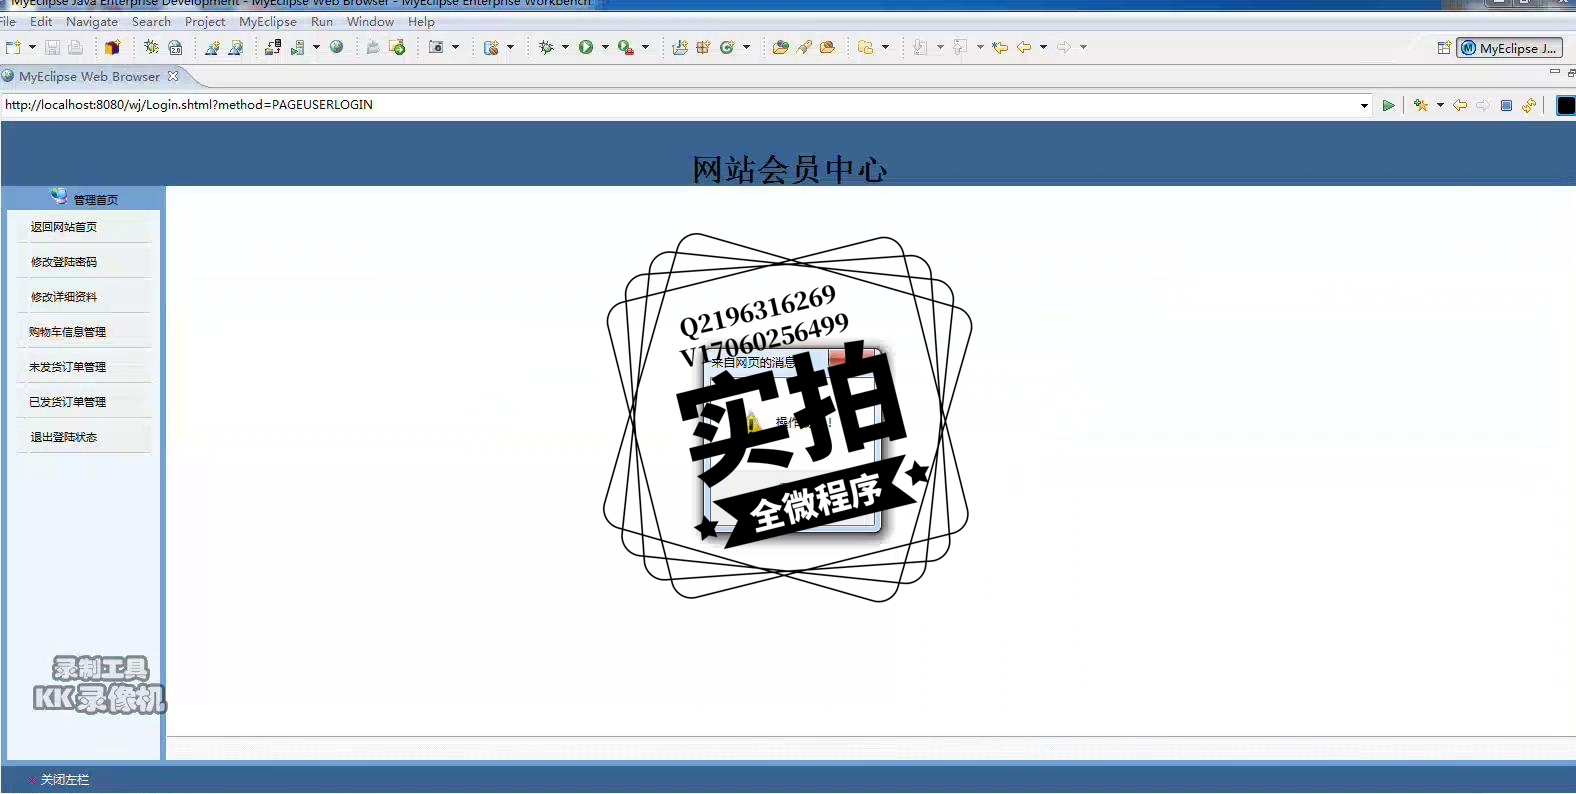
Task: Click the Back navigation arrow in main toolbar
Action: (x=1024, y=47)
